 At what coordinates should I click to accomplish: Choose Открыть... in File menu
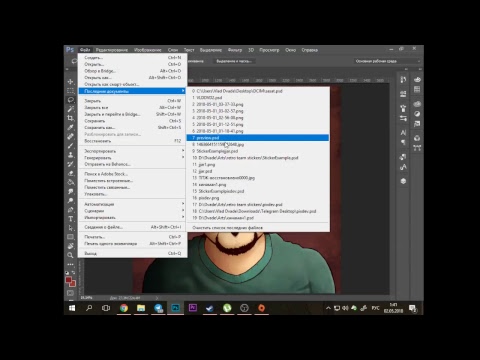coord(132,64)
